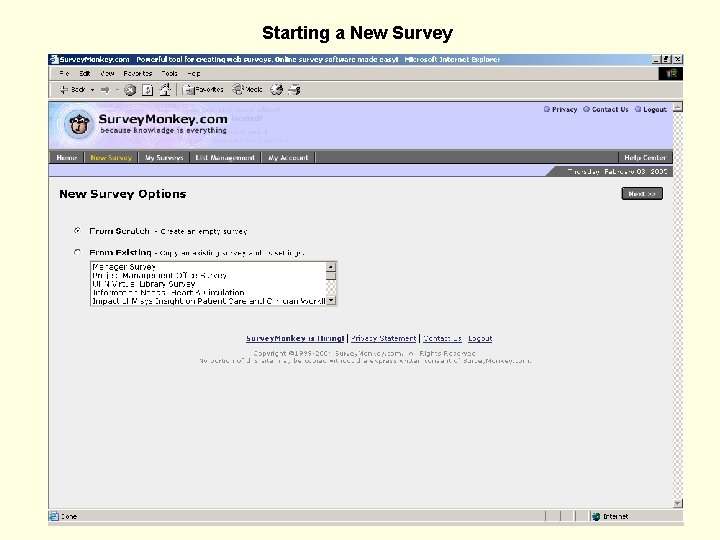Click the page scroll up arrow
720x540 pixels.
click(x=678, y=107)
